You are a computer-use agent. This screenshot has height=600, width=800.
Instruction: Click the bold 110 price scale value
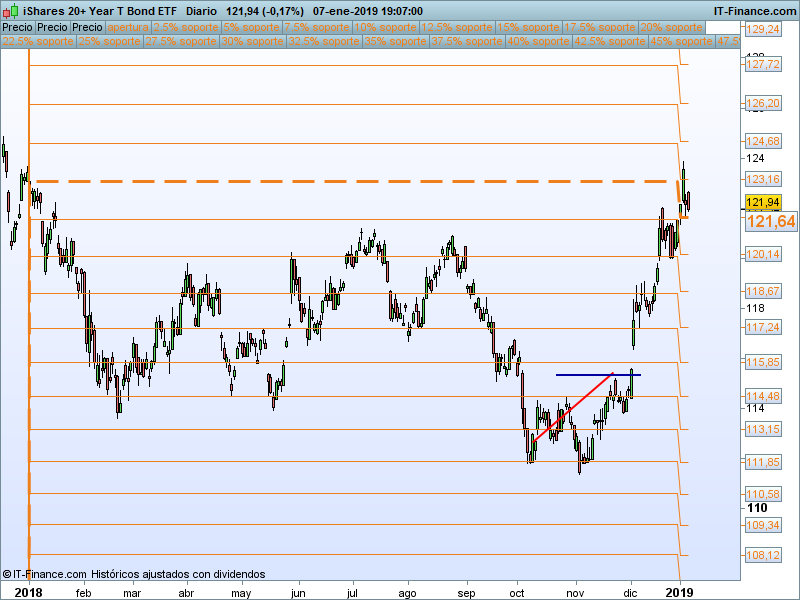757,508
